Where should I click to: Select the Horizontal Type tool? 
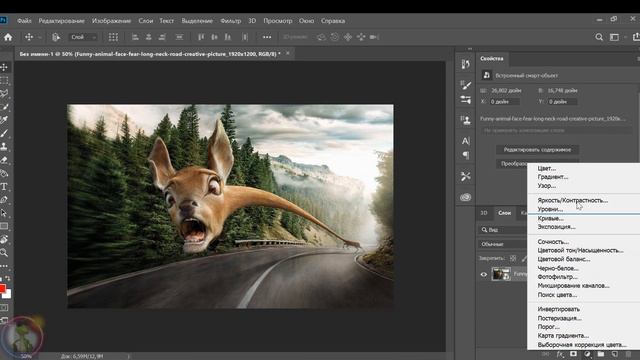click(4, 187)
